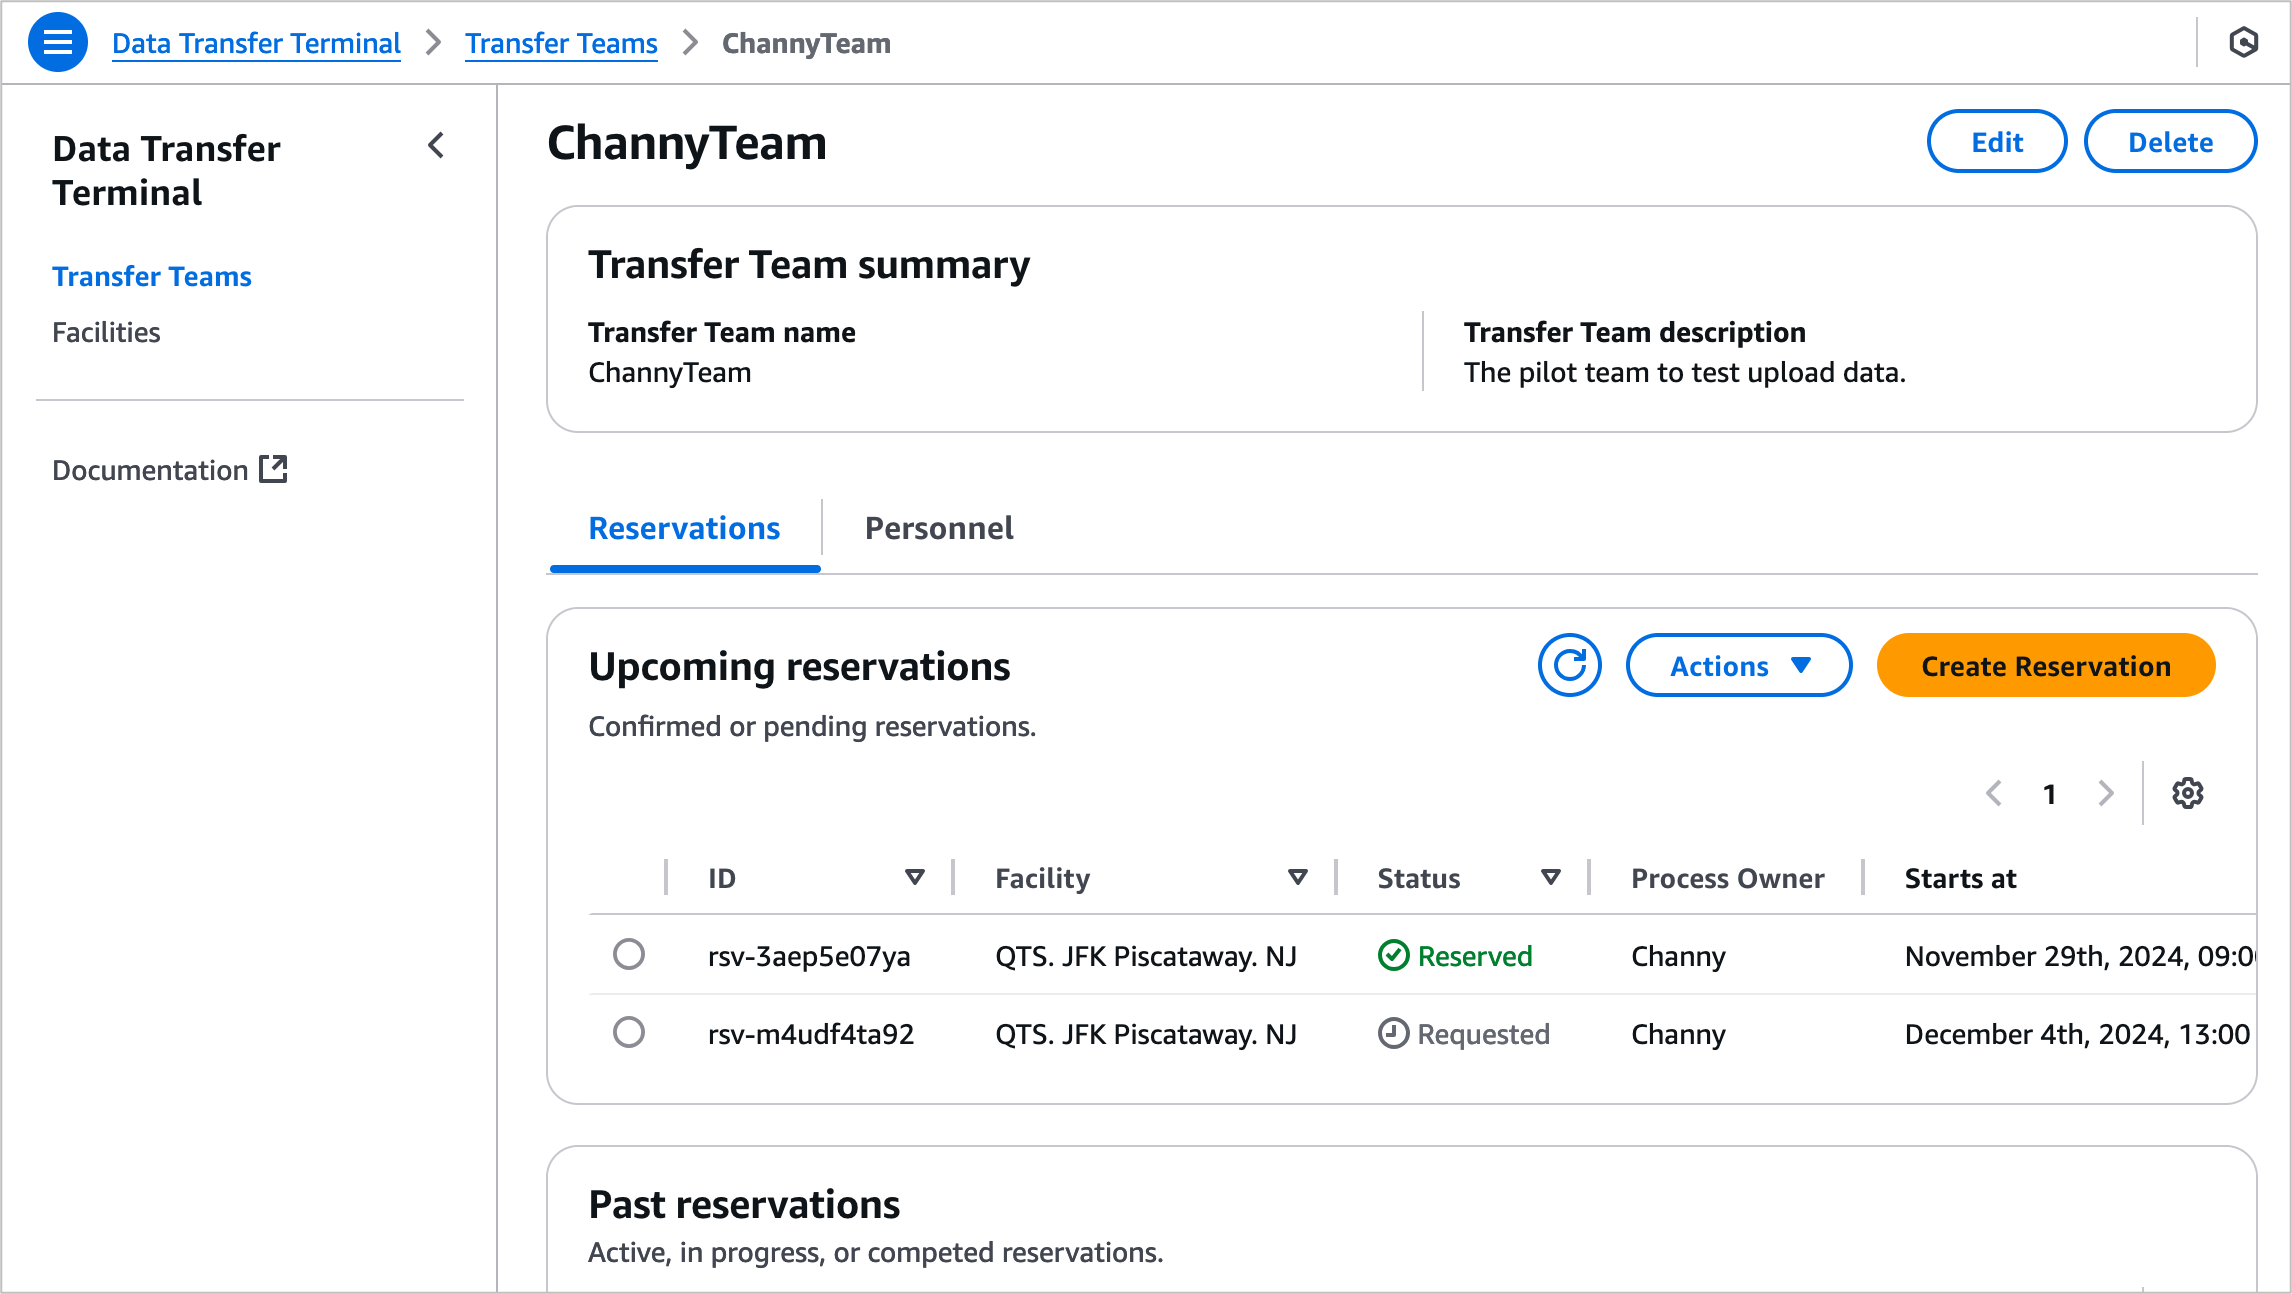This screenshot has height=1294, width=2292.
Task: Open Facilities in the sidebar
Action: (x=106, y=332)
